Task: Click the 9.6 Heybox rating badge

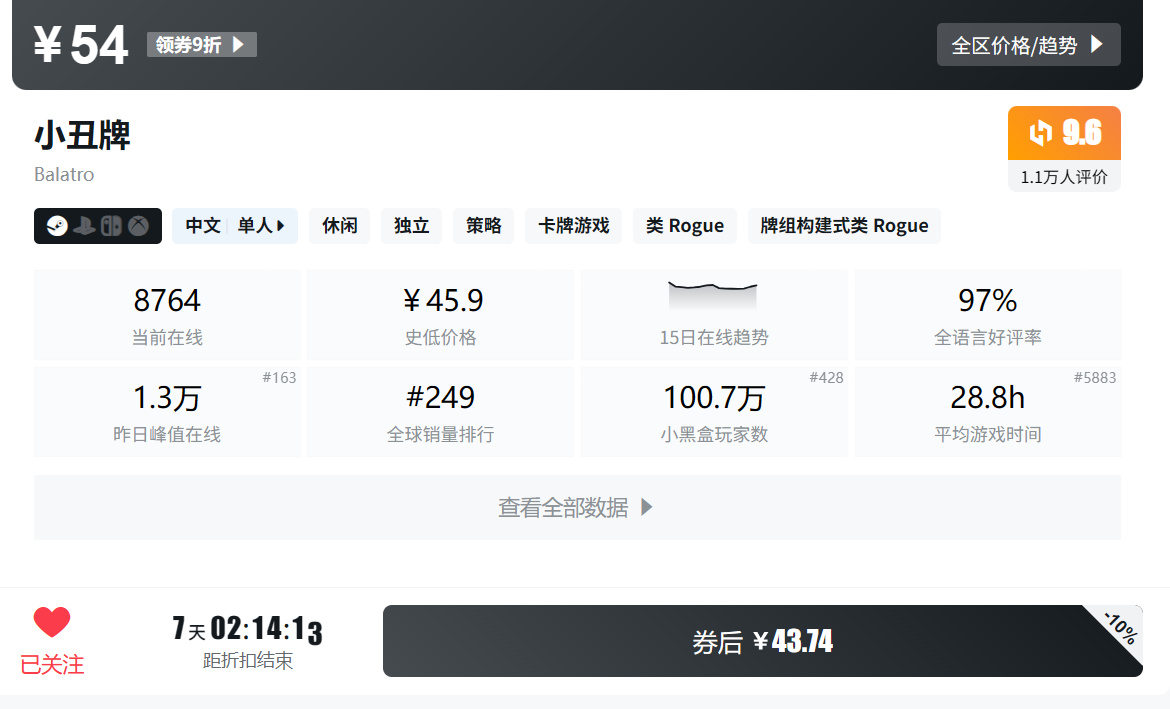Action: coord(1064,133)
